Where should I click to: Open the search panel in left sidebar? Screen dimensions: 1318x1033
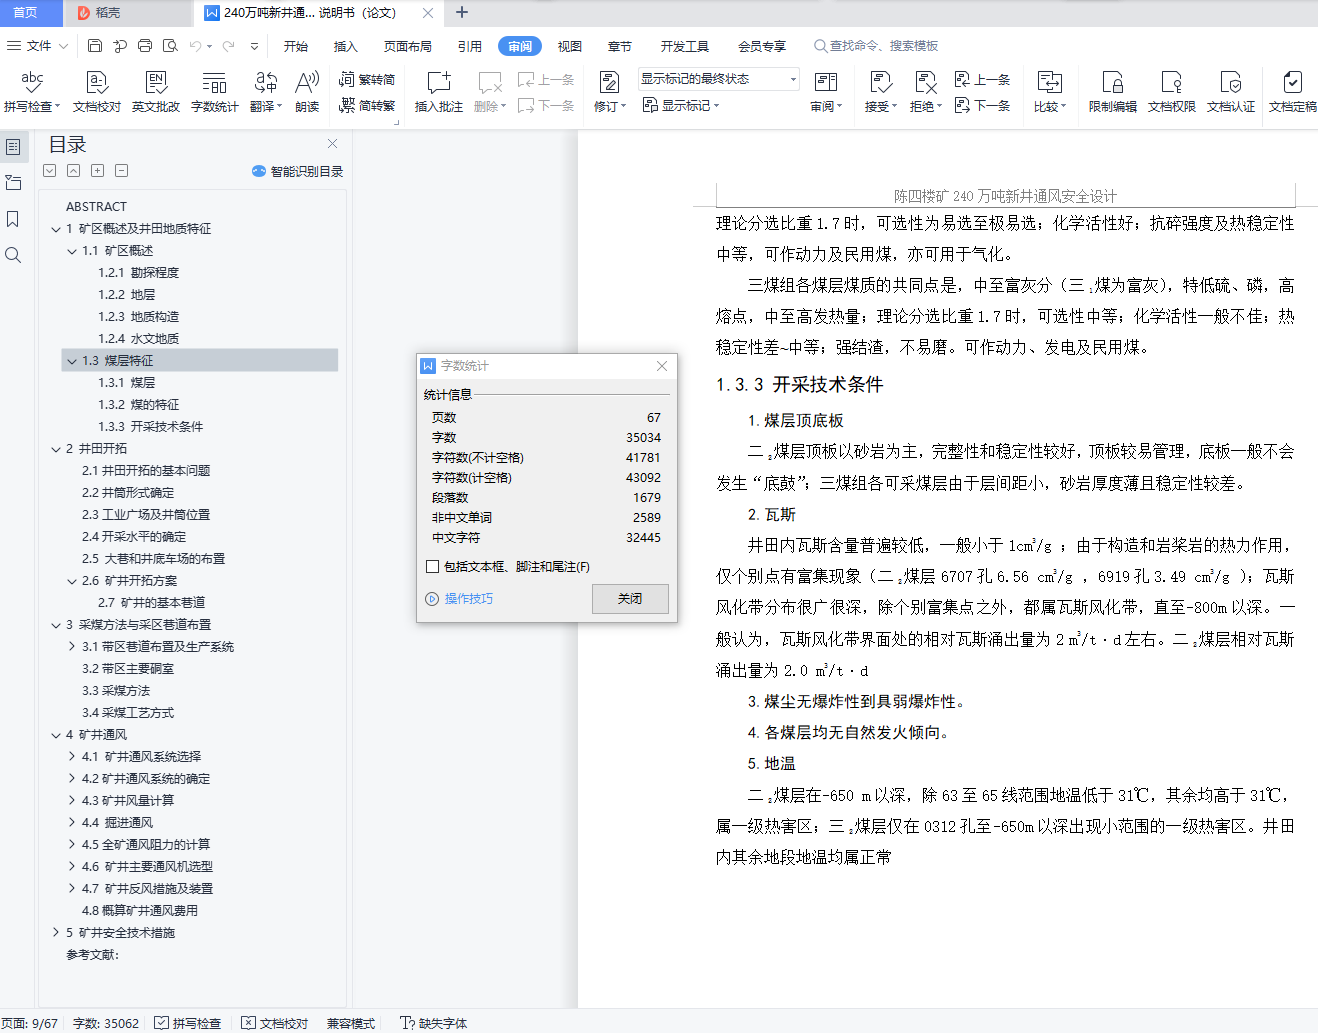[x=13, y=255]
